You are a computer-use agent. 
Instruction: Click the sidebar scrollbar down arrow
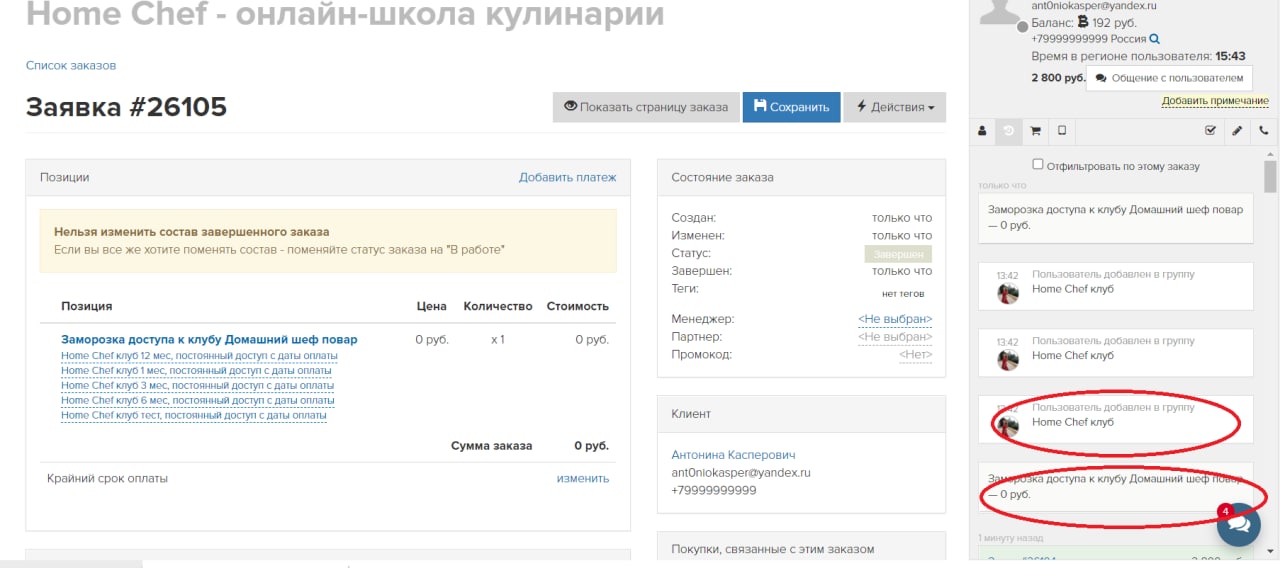tap(1271, 551)
